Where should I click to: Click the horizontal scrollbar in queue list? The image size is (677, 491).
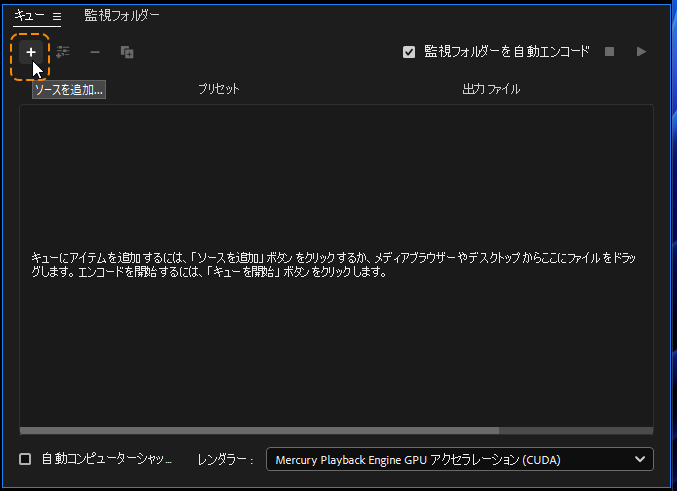click(x=259, y=431)
